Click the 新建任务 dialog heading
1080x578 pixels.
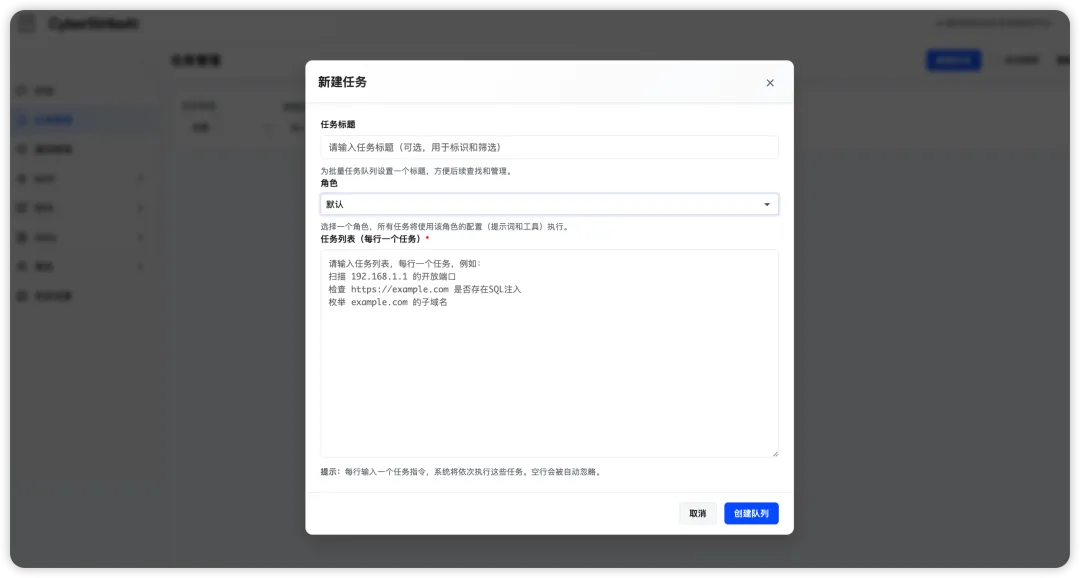[x=342, y=82]
